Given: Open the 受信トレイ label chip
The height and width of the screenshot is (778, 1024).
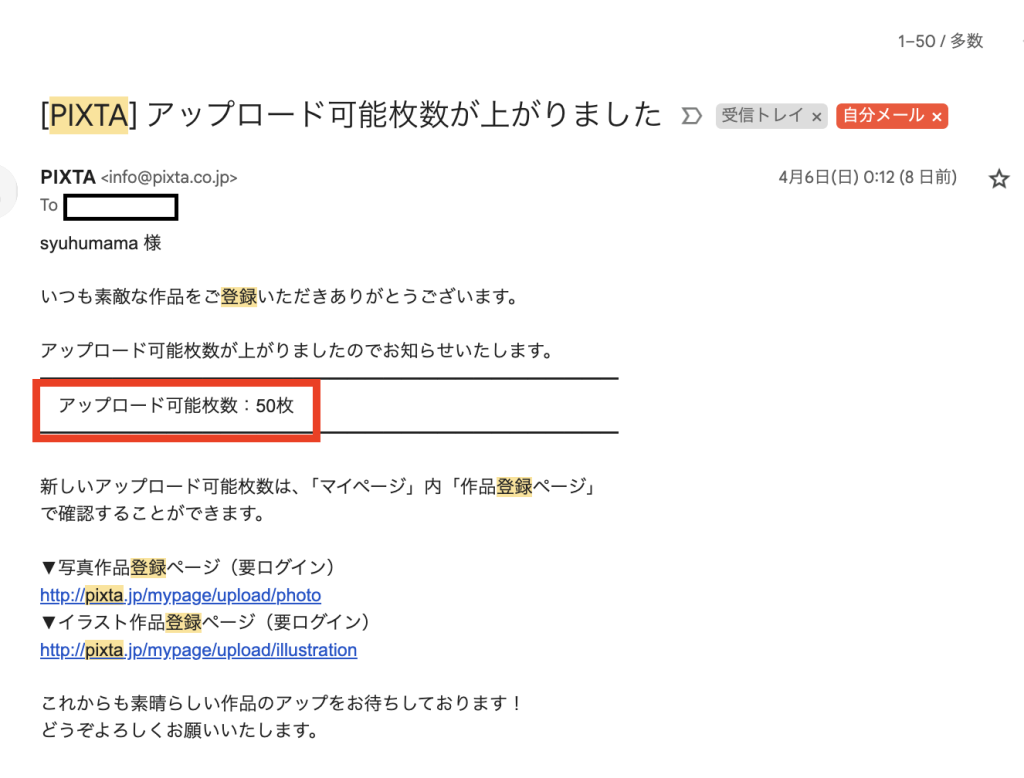Looking at the screenshot, I should tap(763, 116).
